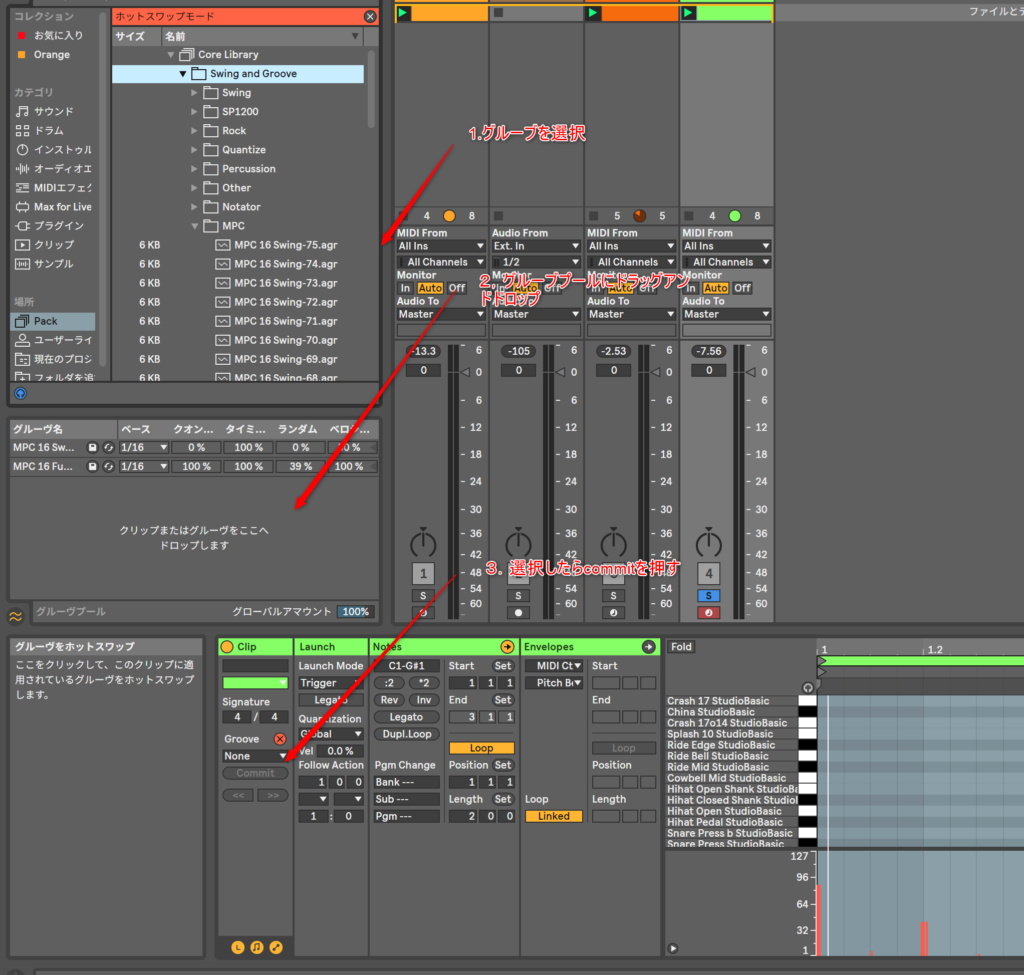This screenshot has width=1024, height=975.
Task: Click hot-swap icon on MPC 16 Fu groove
Action: (107, 467)
